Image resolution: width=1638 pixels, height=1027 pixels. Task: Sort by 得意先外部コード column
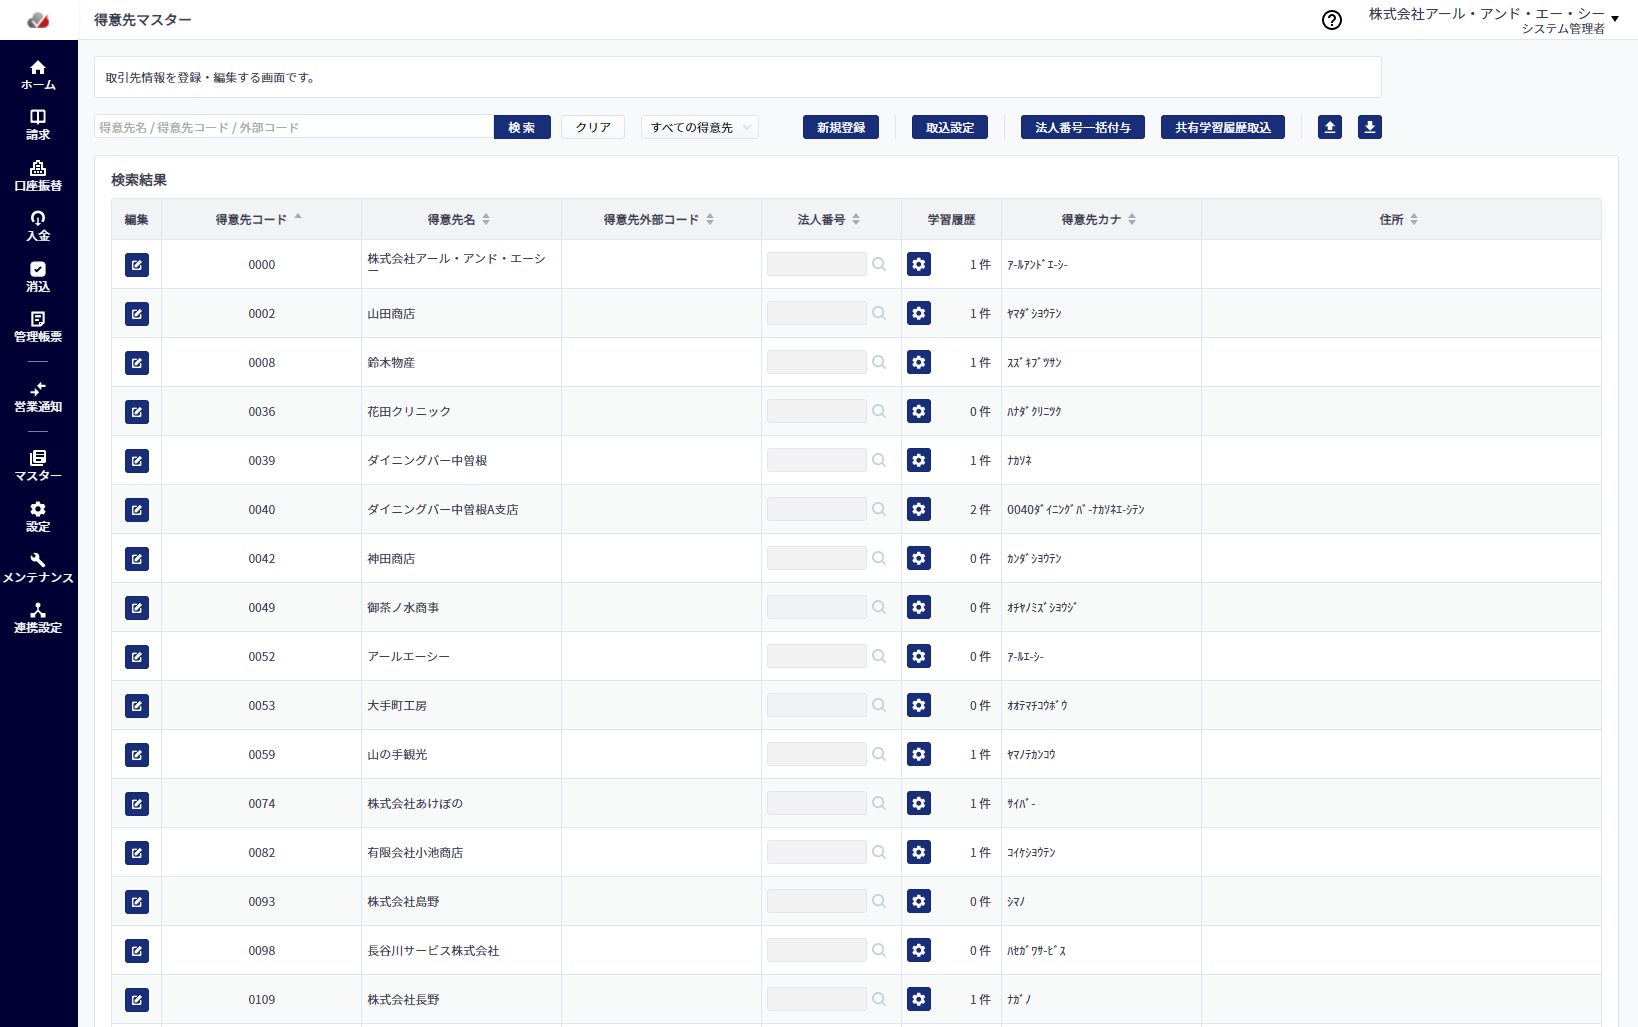[x=710, y=219]
